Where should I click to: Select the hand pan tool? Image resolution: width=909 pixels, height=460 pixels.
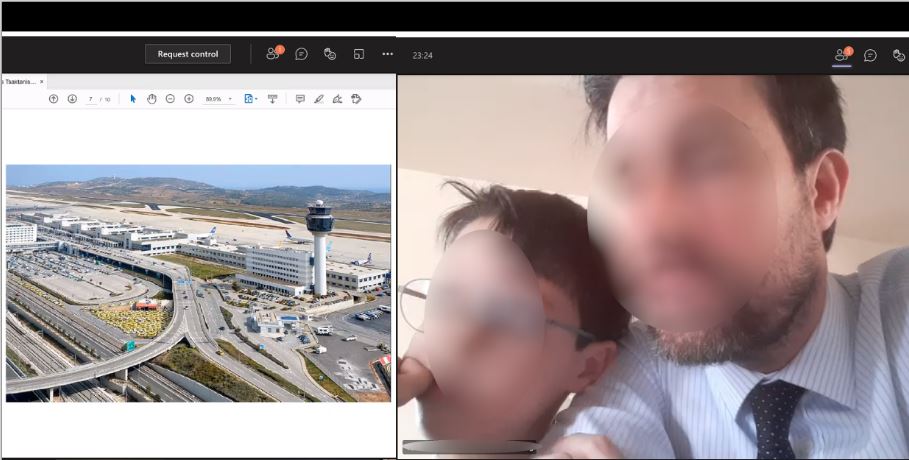click(151, 99)
